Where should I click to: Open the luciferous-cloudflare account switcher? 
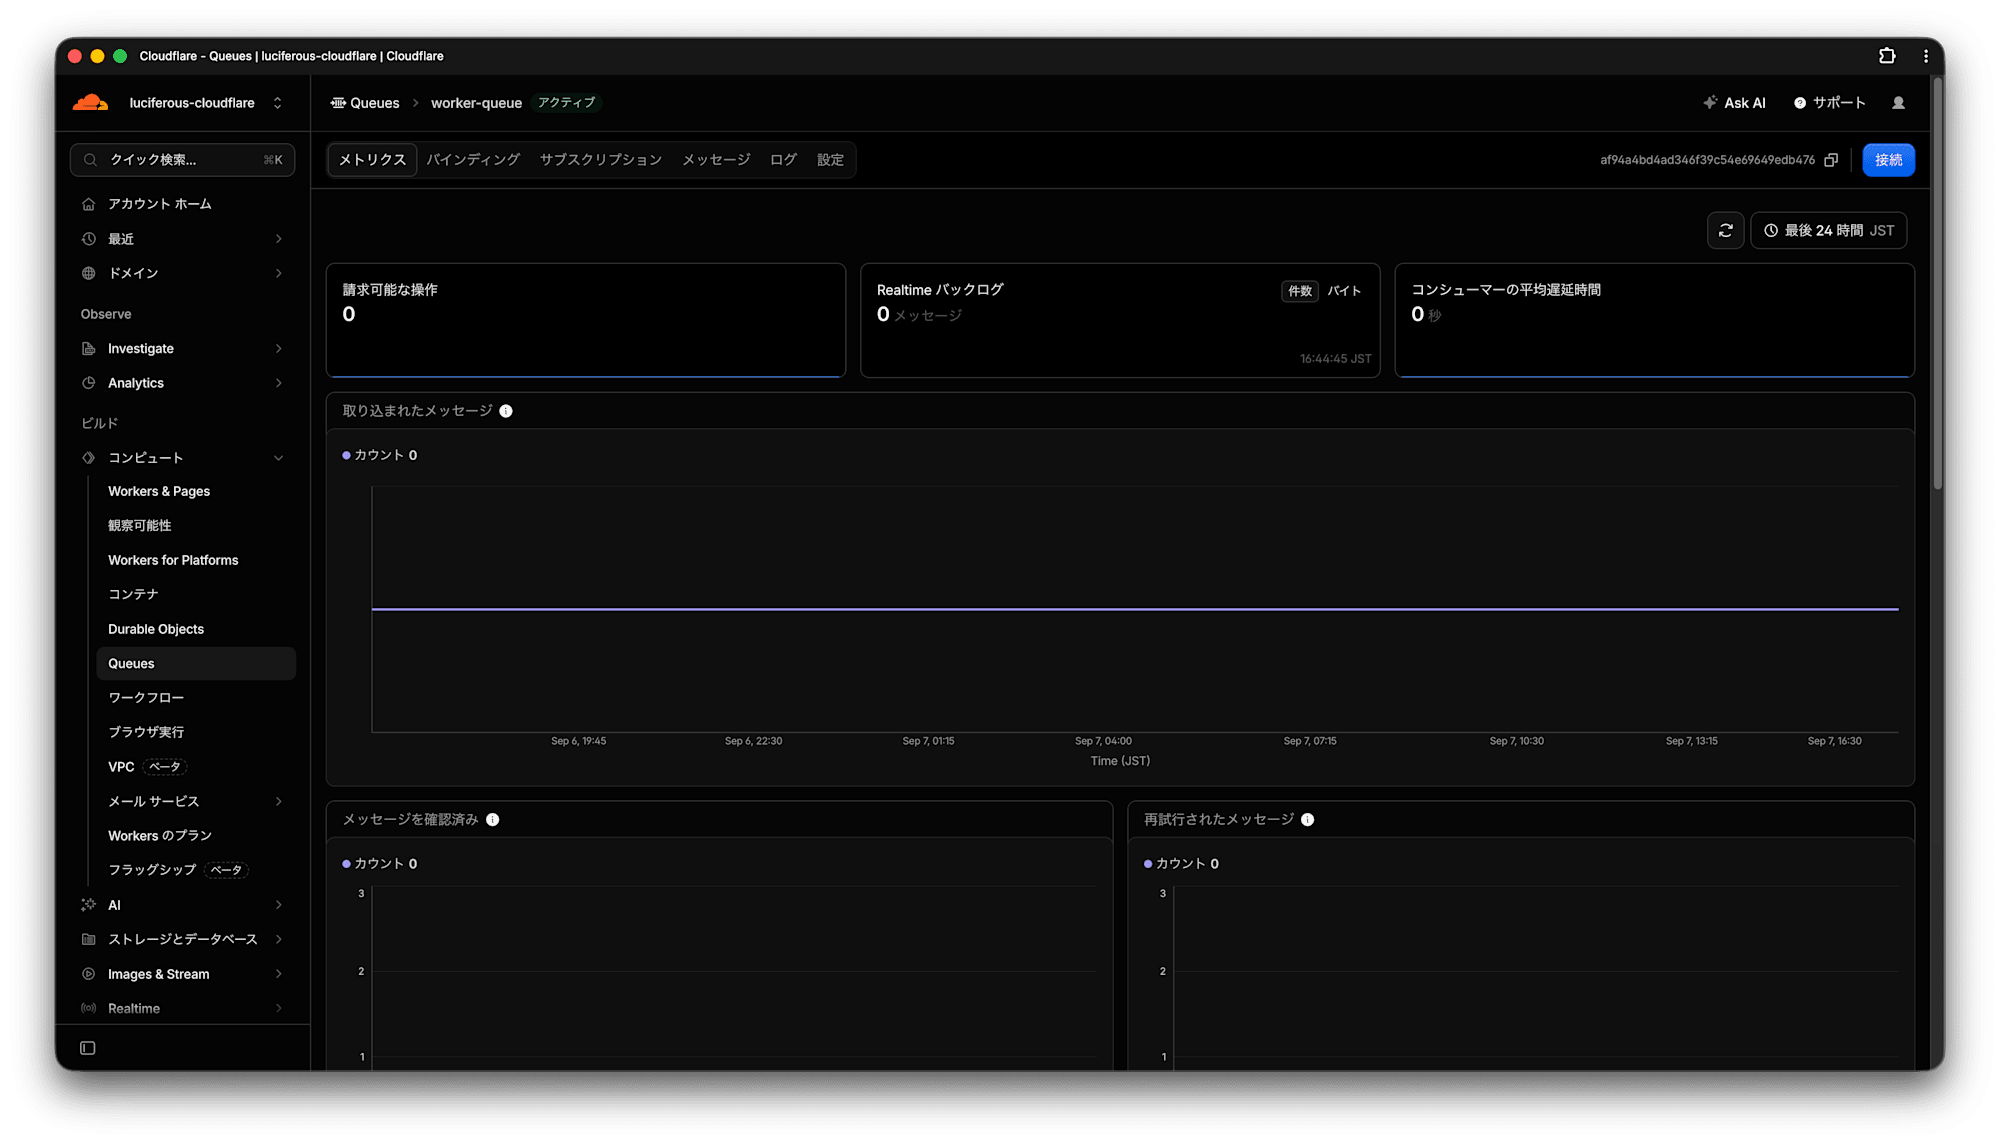[x=206, y=103]
